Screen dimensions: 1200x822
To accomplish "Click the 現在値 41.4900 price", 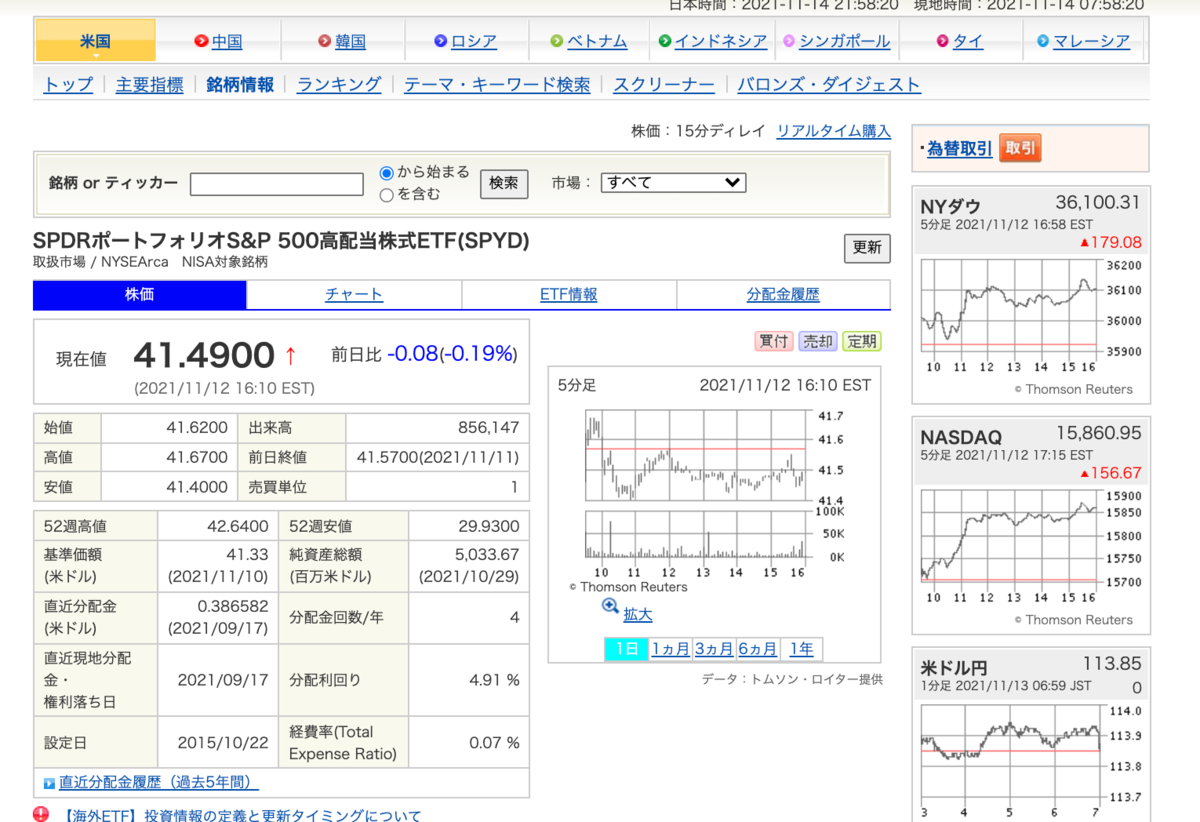I will (204, 355).
